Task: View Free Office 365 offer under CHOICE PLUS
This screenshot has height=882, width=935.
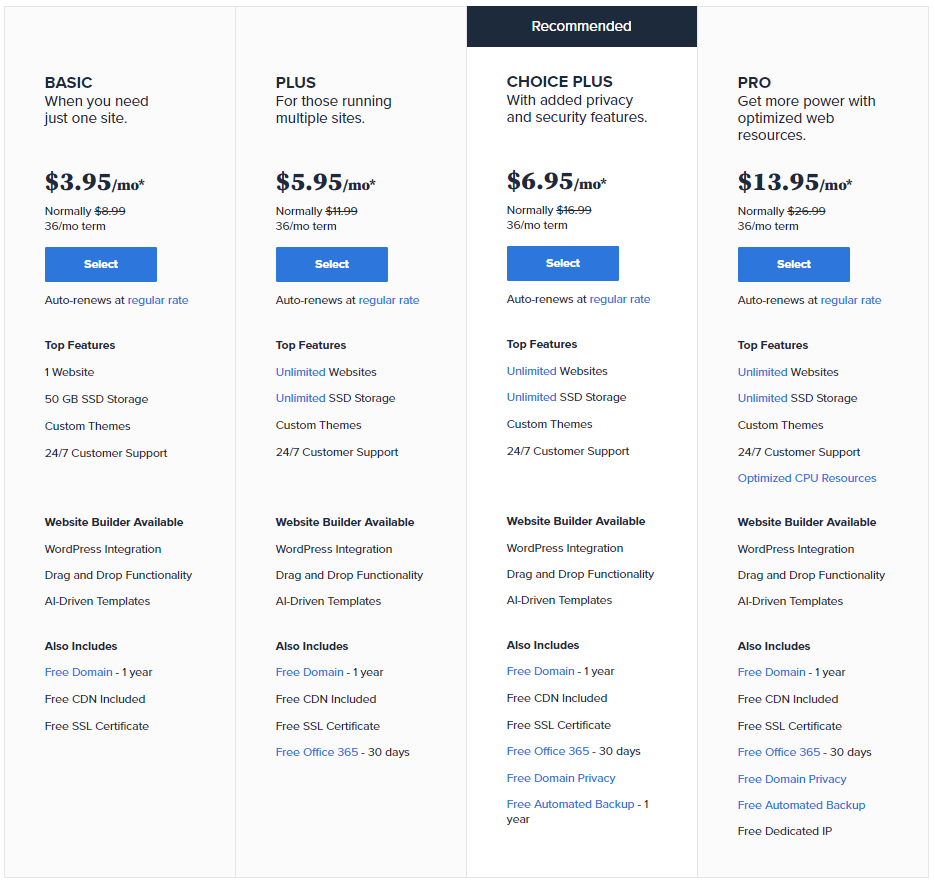Action: 548,750
